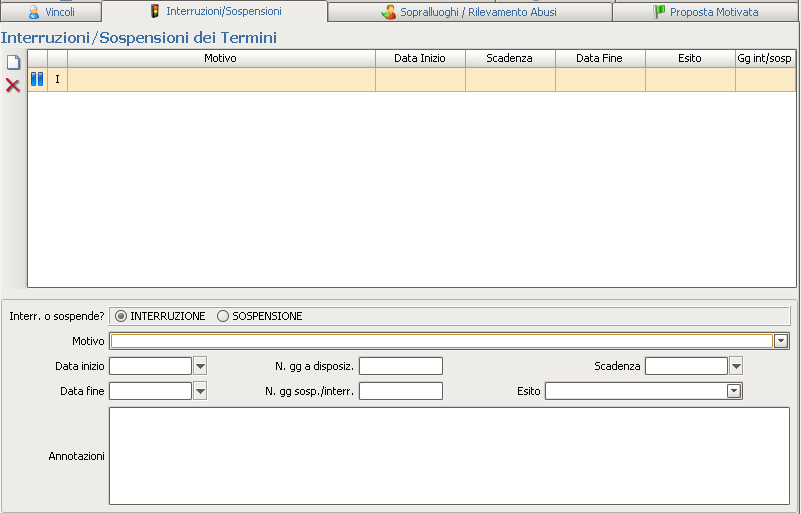
Task: Click the traffic light icon on Interruzioni/Sospensioni tab
Action: (155, 11)
